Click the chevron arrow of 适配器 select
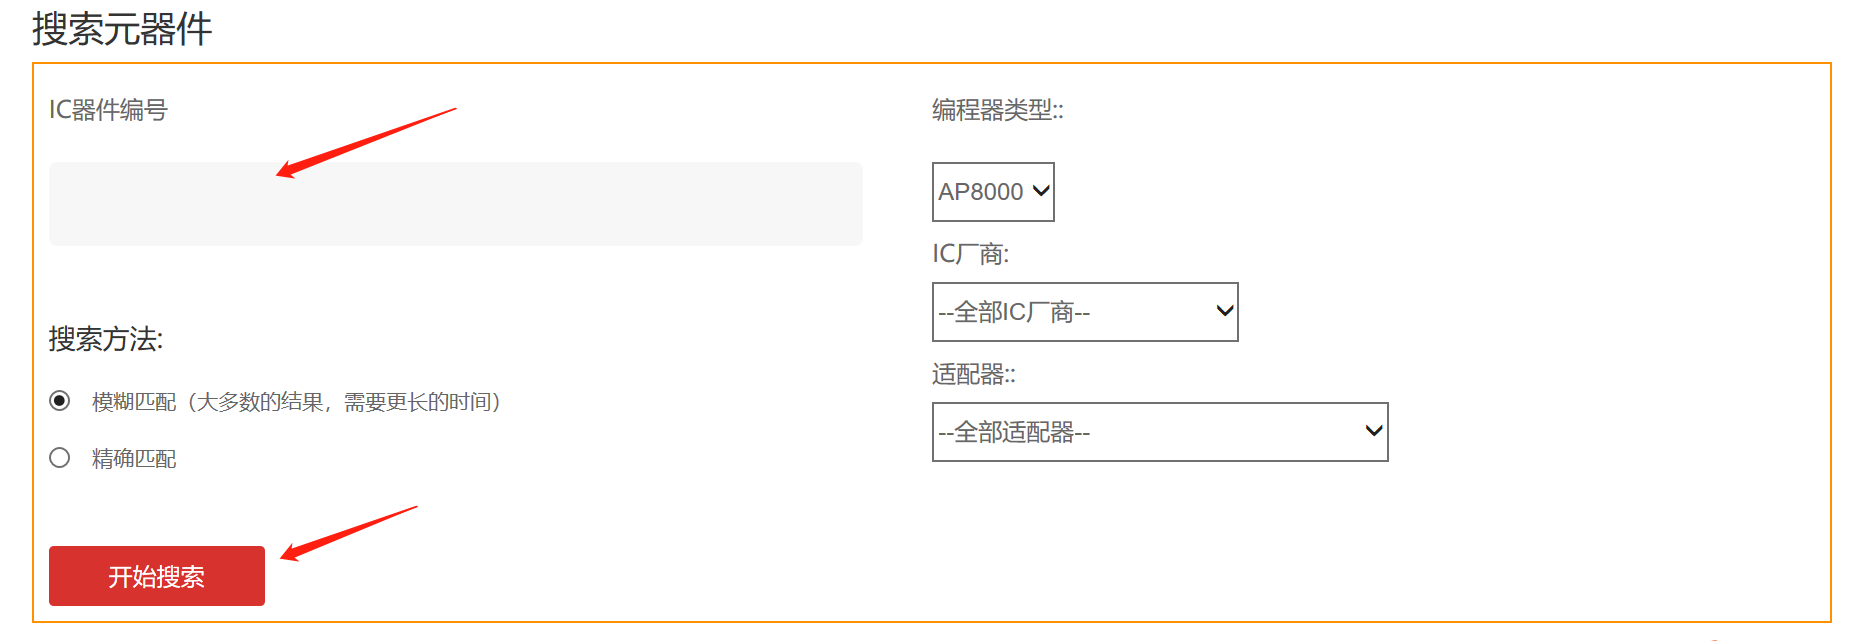The width and height of the screenshot is (1864, 641). click(x=1374, y=431)
